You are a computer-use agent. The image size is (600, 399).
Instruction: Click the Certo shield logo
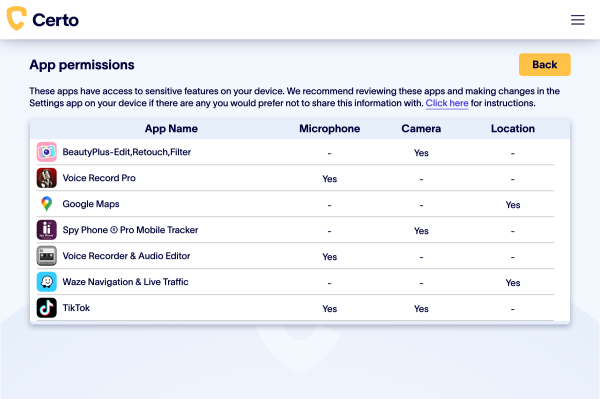click(16, 18)
